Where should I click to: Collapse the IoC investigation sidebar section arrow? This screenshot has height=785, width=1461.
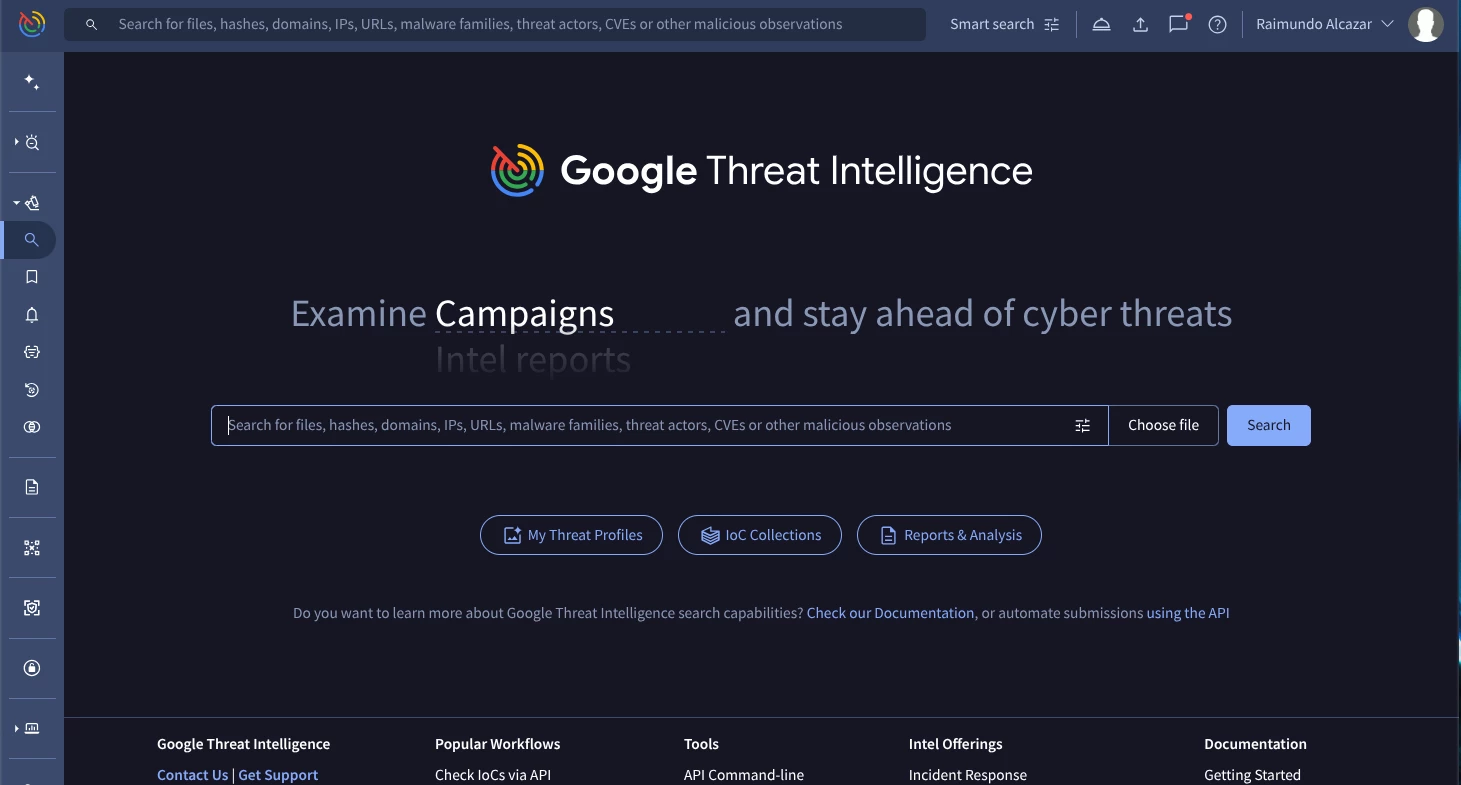[x=16, y=203]
